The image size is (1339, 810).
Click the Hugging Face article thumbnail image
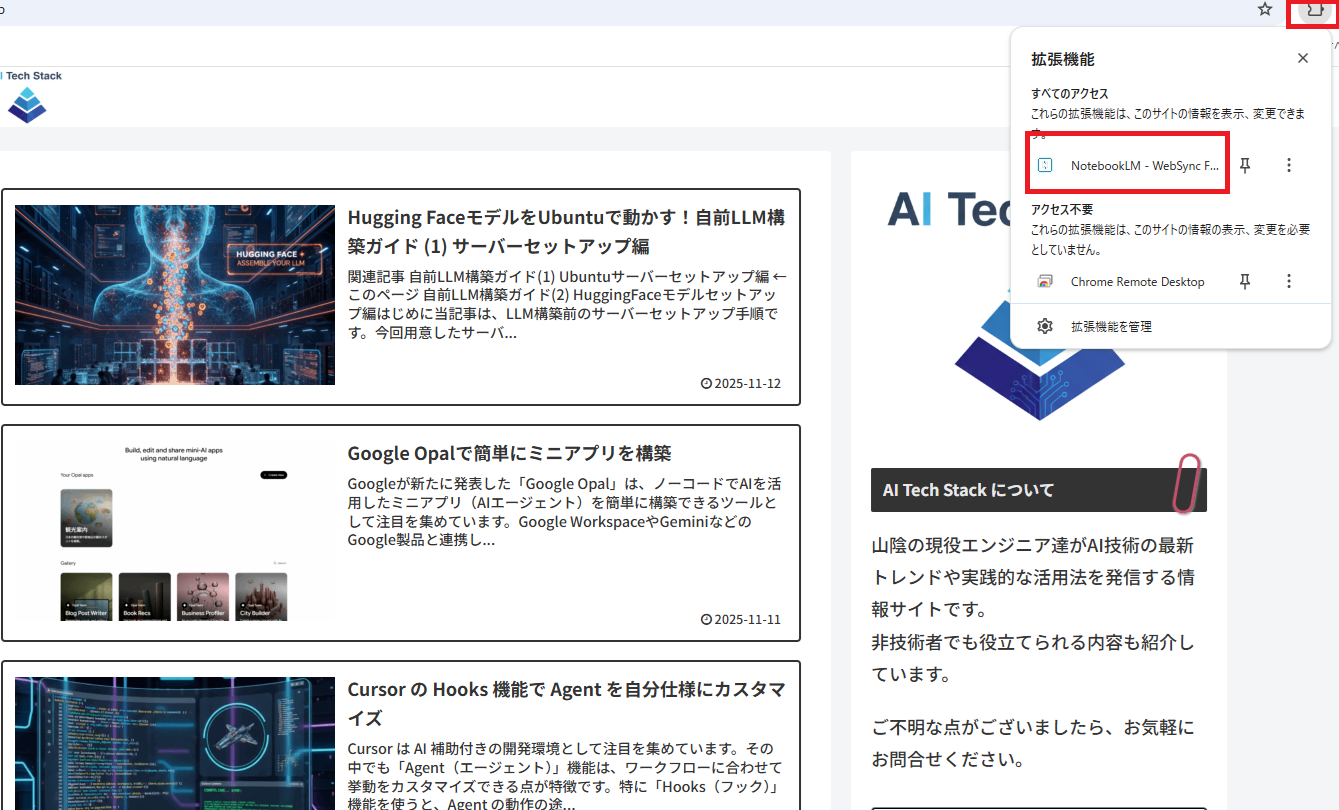click(x=175, y=295)
